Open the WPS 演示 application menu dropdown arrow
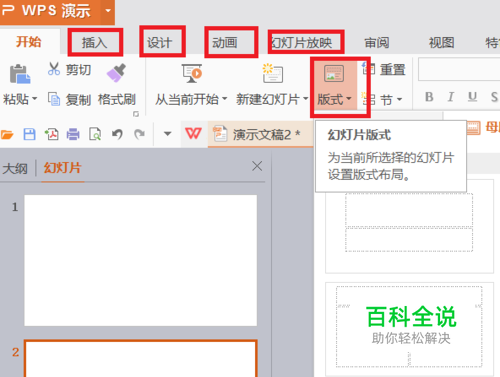 coord(108,11)
